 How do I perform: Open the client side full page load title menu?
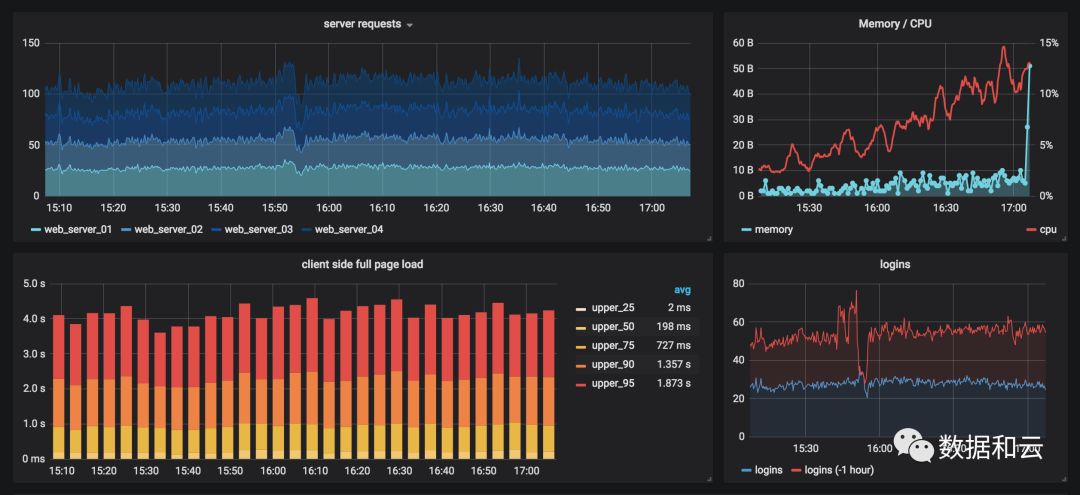362,264
